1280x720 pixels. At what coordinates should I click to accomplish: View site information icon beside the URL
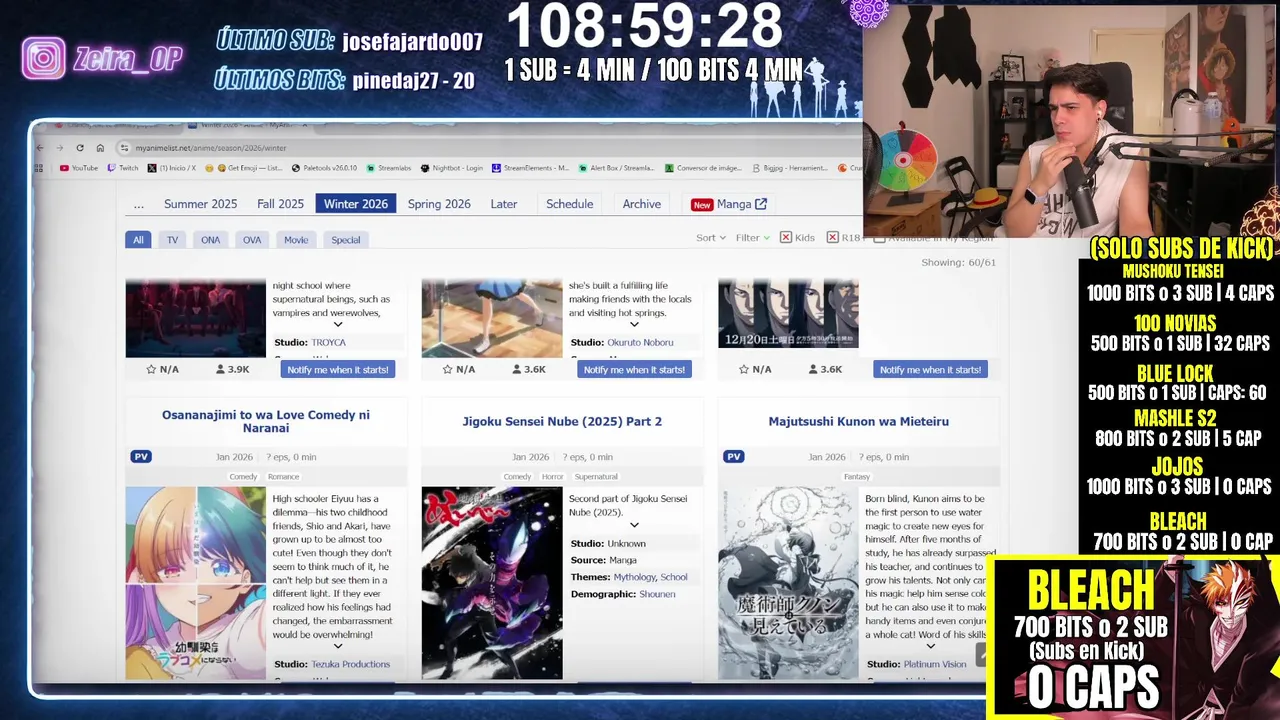tap(124, 148)
